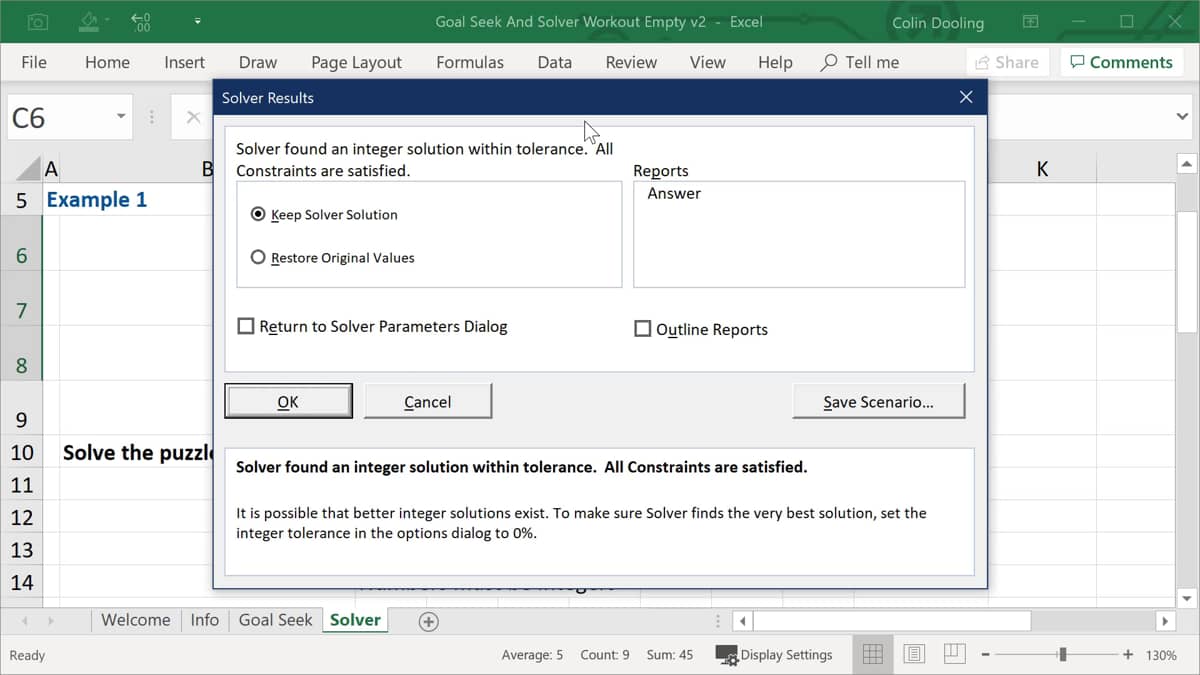Image resolution: width=1200 pixels, height=675 pixels.
Task: Click the Select All corner triangle
Action: 30,169
